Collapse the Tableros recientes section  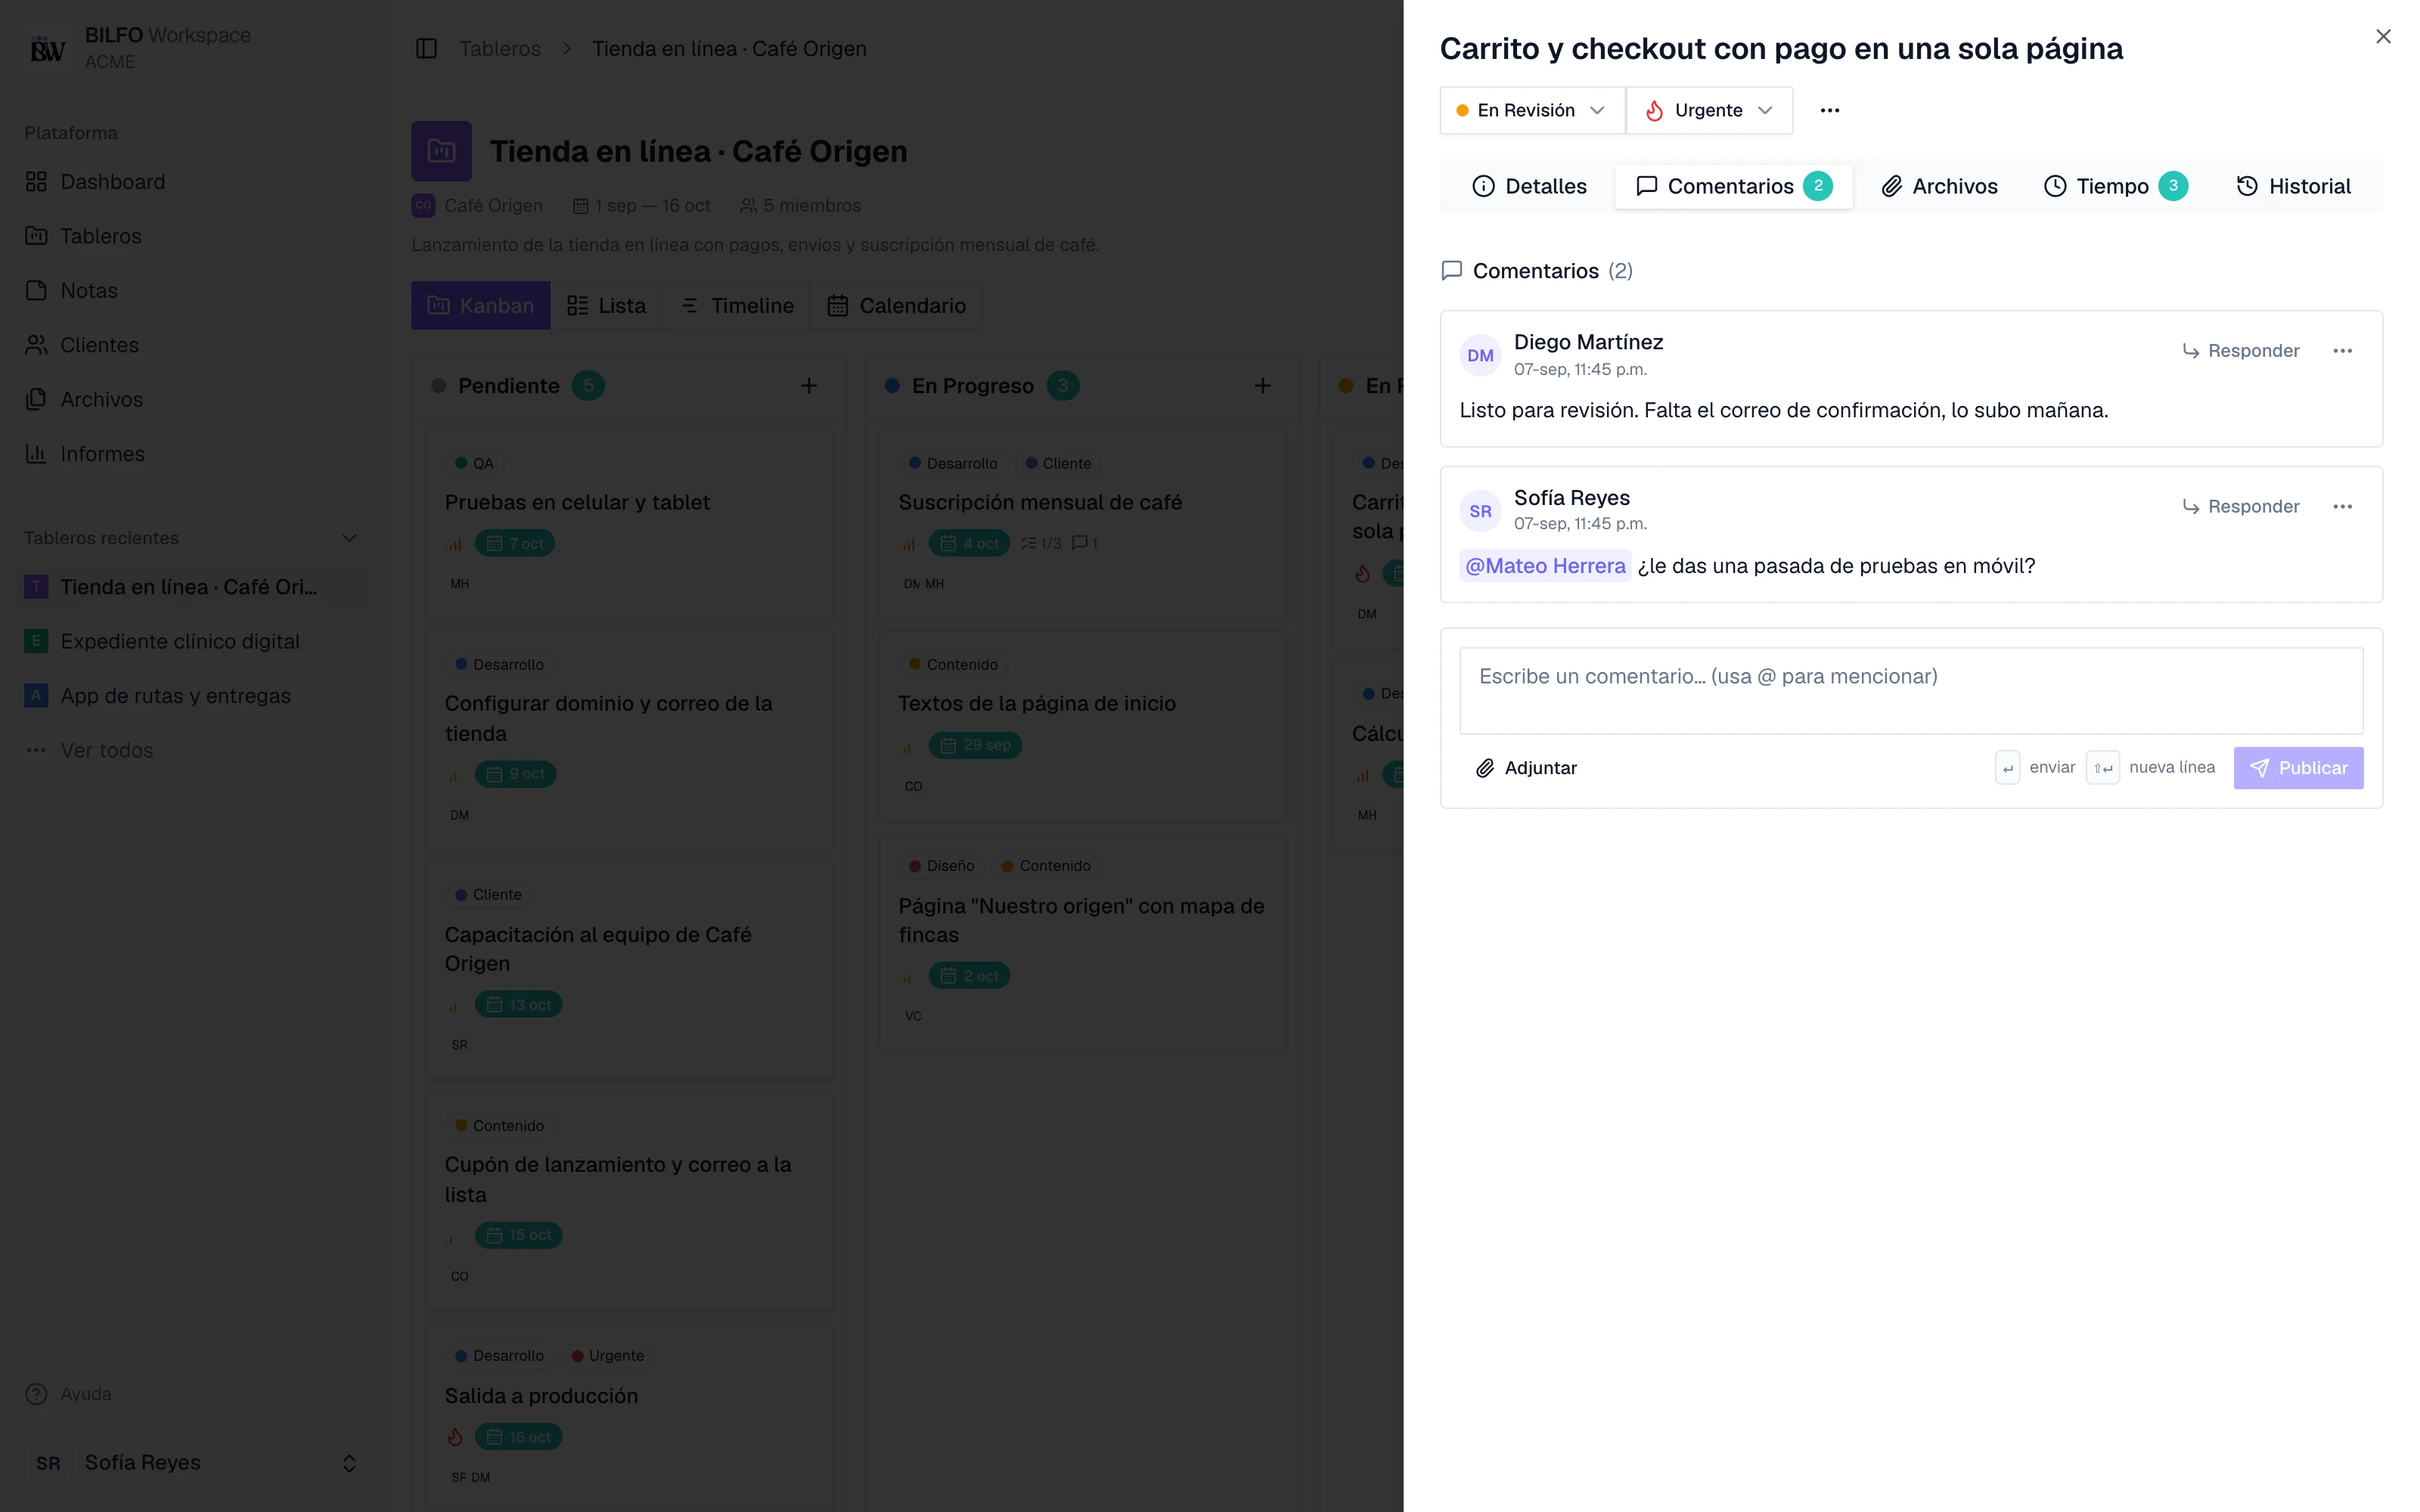(x=349, y=538)
